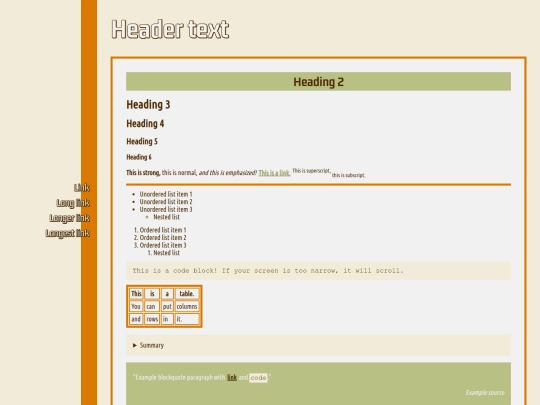Click the 'and' table cell
The width and height of the screenshot is (540, 405).
point(136,319)
